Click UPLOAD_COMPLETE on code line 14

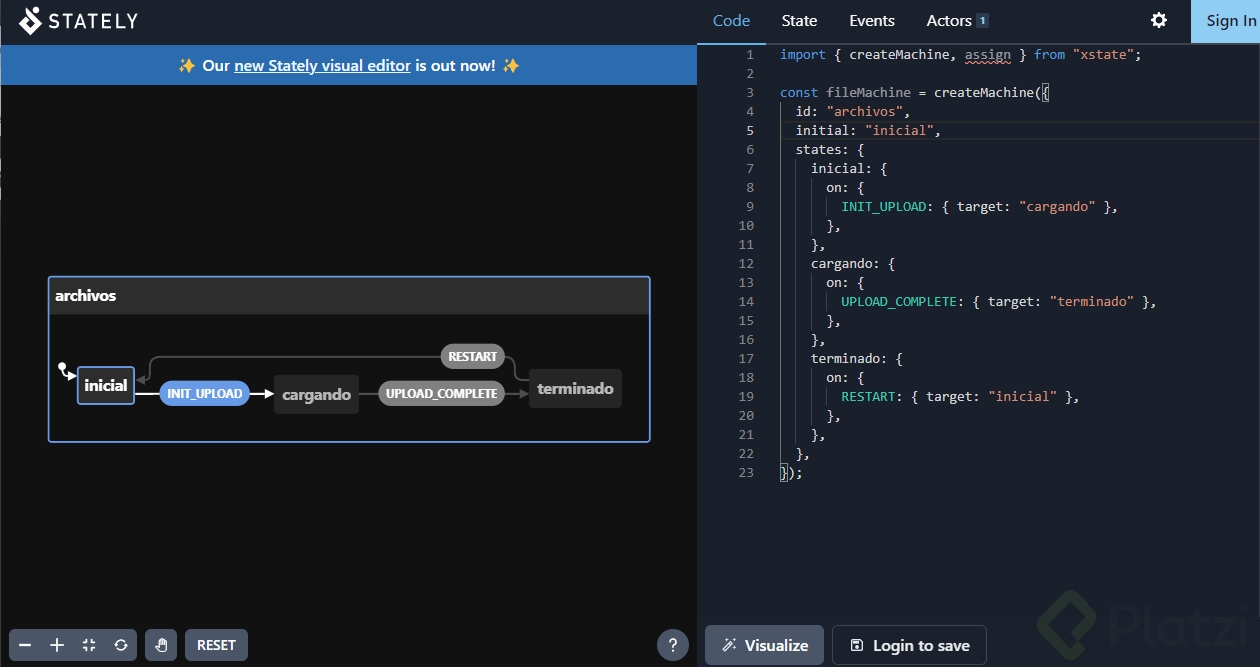click(899, 301)
